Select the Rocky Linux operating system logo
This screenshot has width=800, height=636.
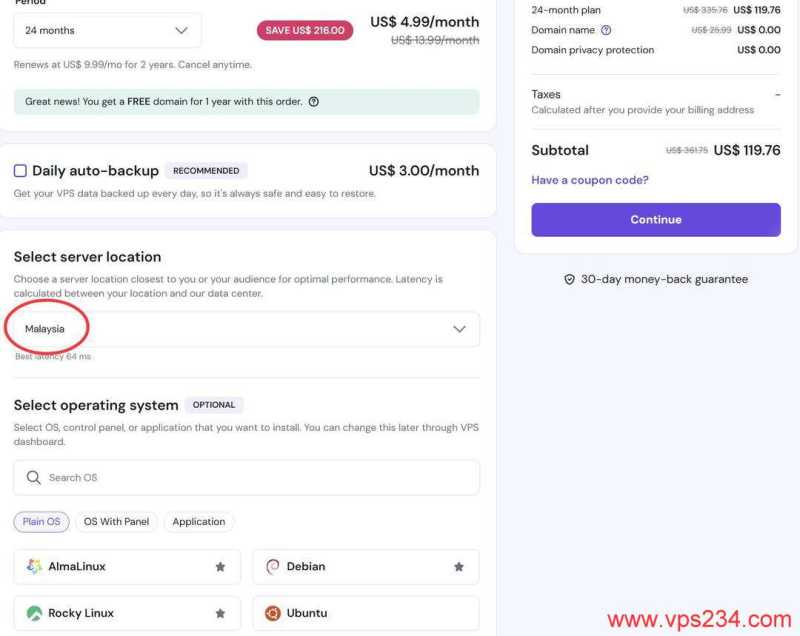[x=31, y=613]
